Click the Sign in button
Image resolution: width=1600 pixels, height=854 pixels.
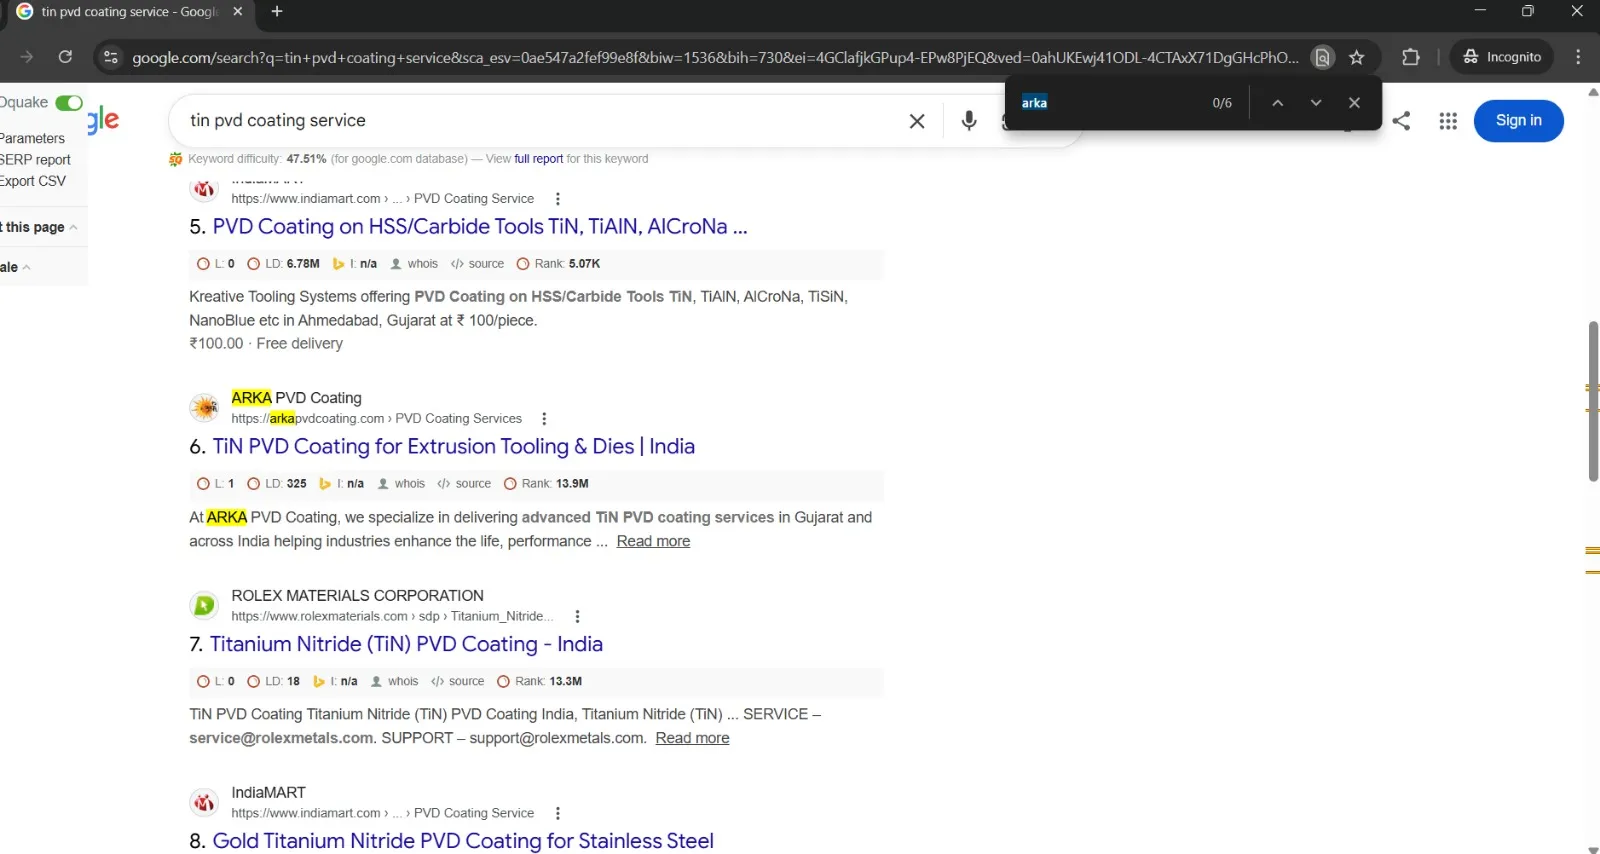pyautogui.click(x=1518, y=121)
